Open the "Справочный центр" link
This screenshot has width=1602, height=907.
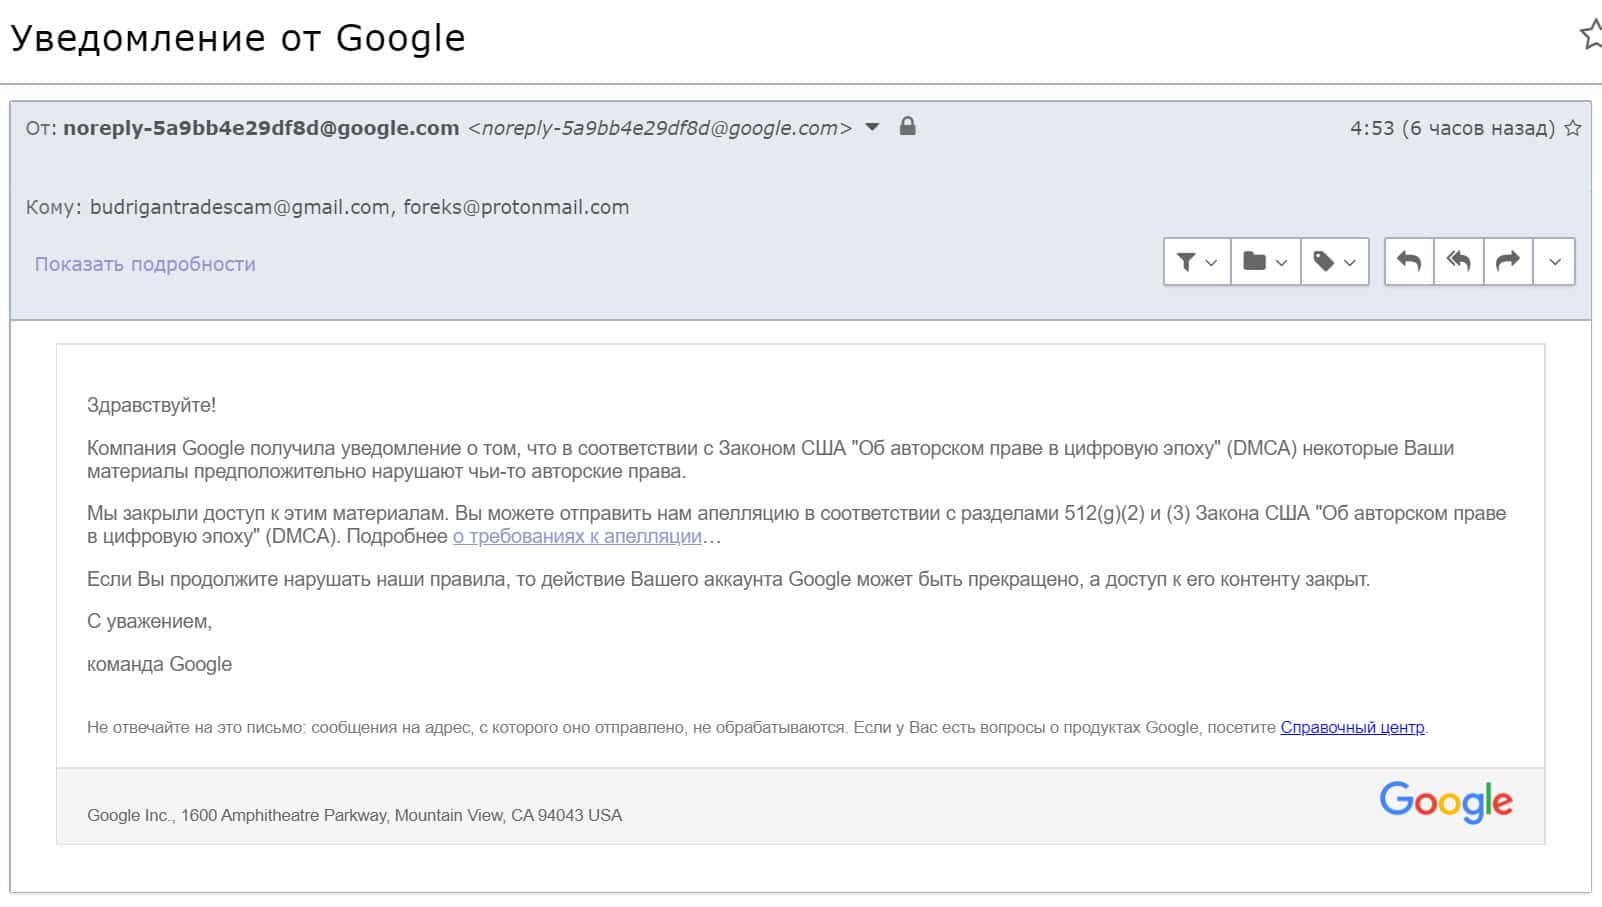click(x=1352, y=727)
